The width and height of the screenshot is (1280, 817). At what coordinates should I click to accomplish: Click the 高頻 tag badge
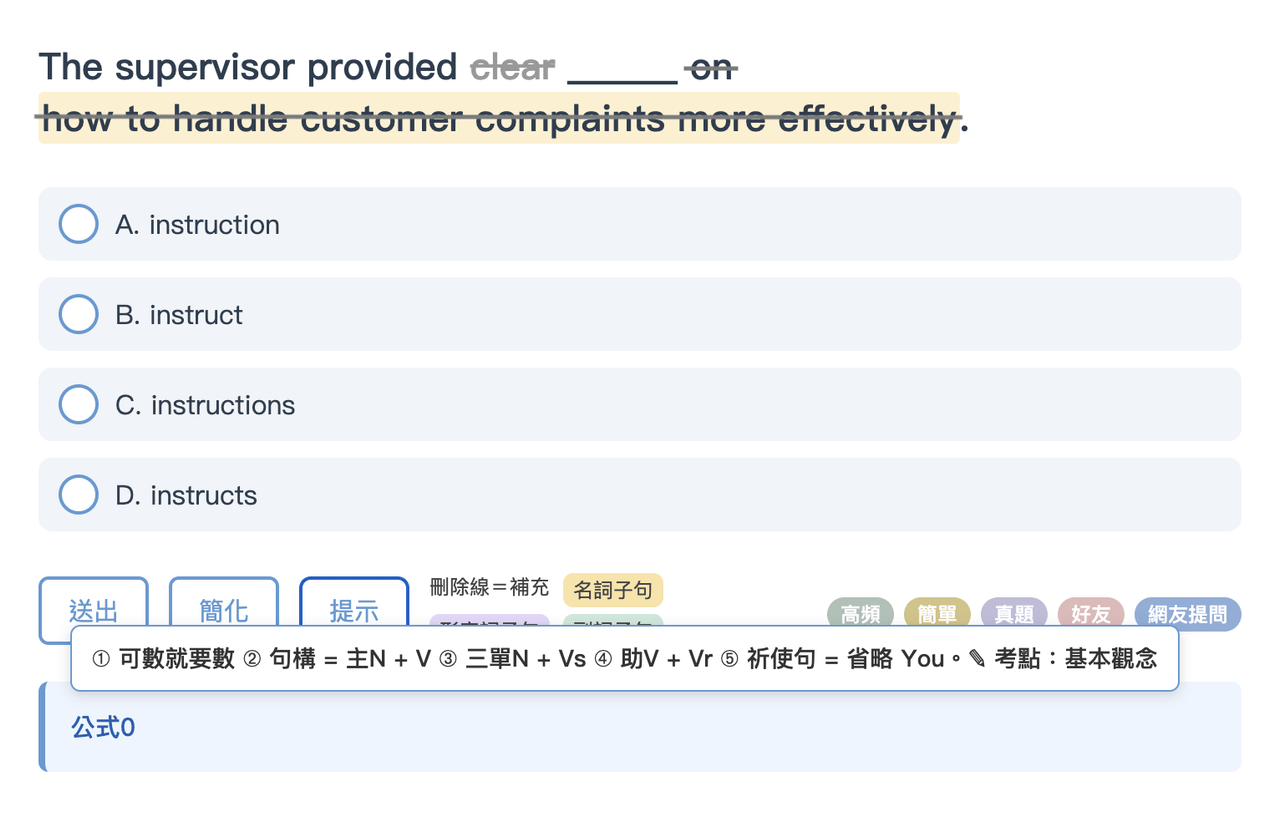coord(860,614)
